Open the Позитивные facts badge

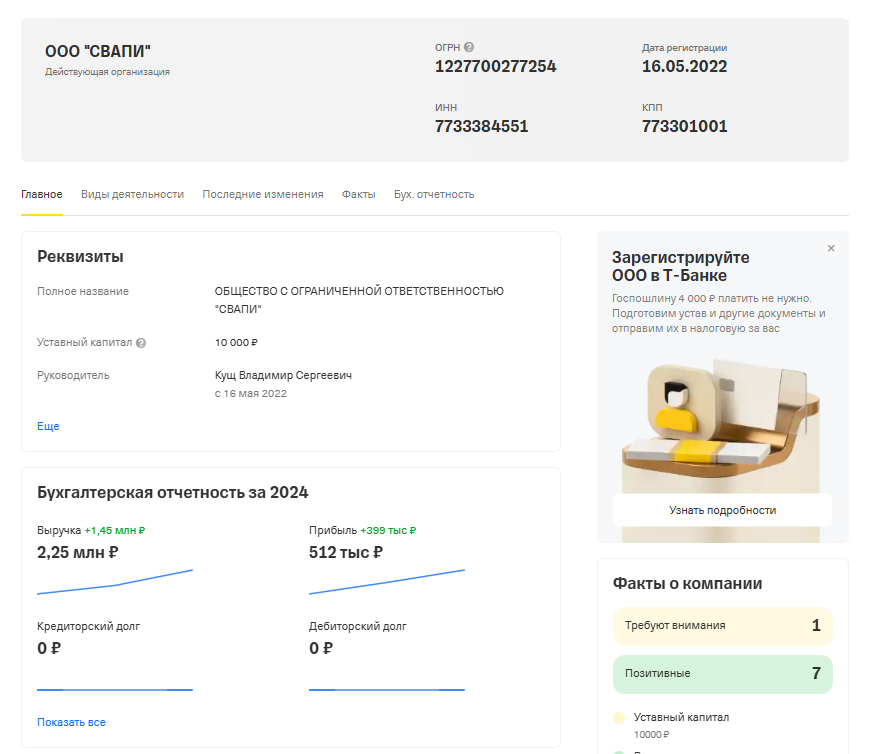point(722,674)
